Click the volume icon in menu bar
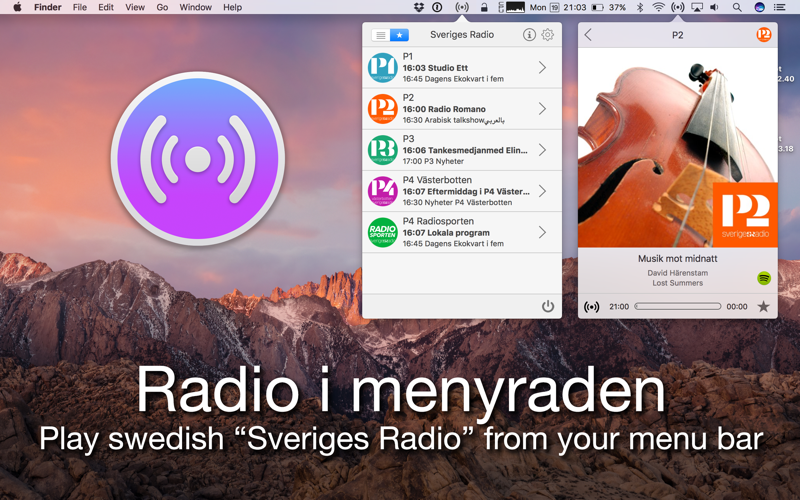 tap(715, 7)
